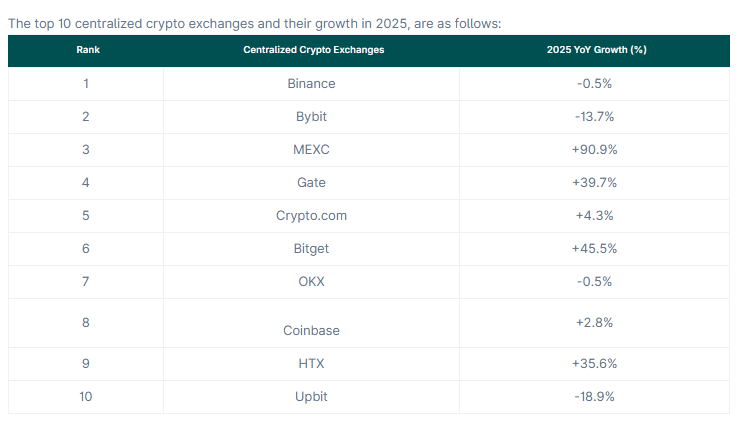Select the Binance exchange cell
The image size is (739, 423).
(x=311, y=84)
